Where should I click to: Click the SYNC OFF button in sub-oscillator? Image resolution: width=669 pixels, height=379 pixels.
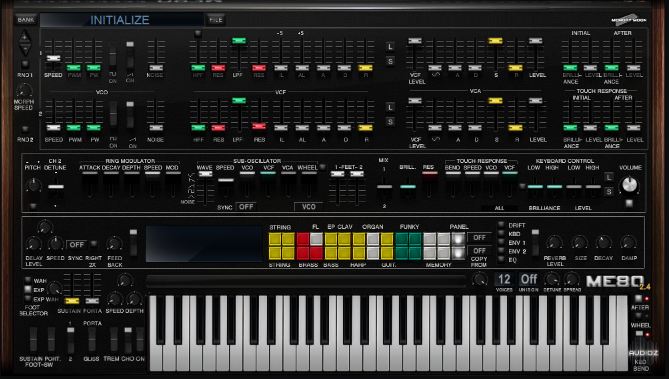246,207
